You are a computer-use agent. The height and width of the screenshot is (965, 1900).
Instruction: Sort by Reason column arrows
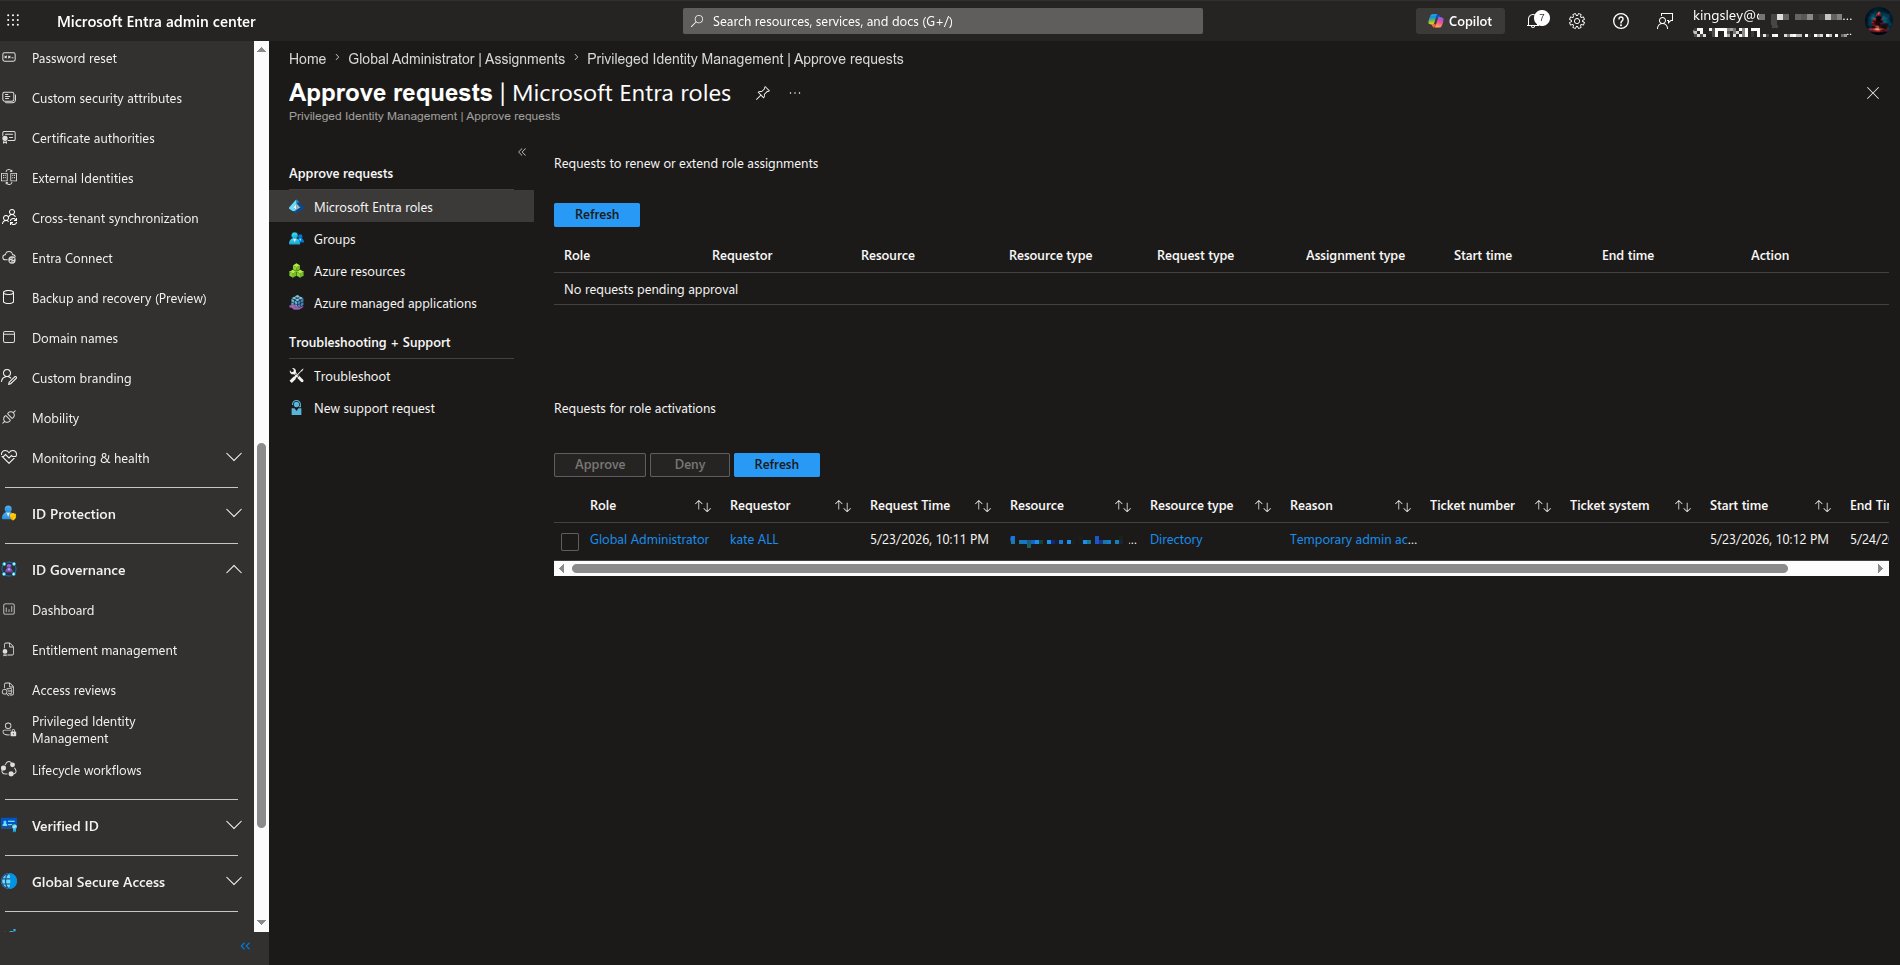tap(1403, 506)
